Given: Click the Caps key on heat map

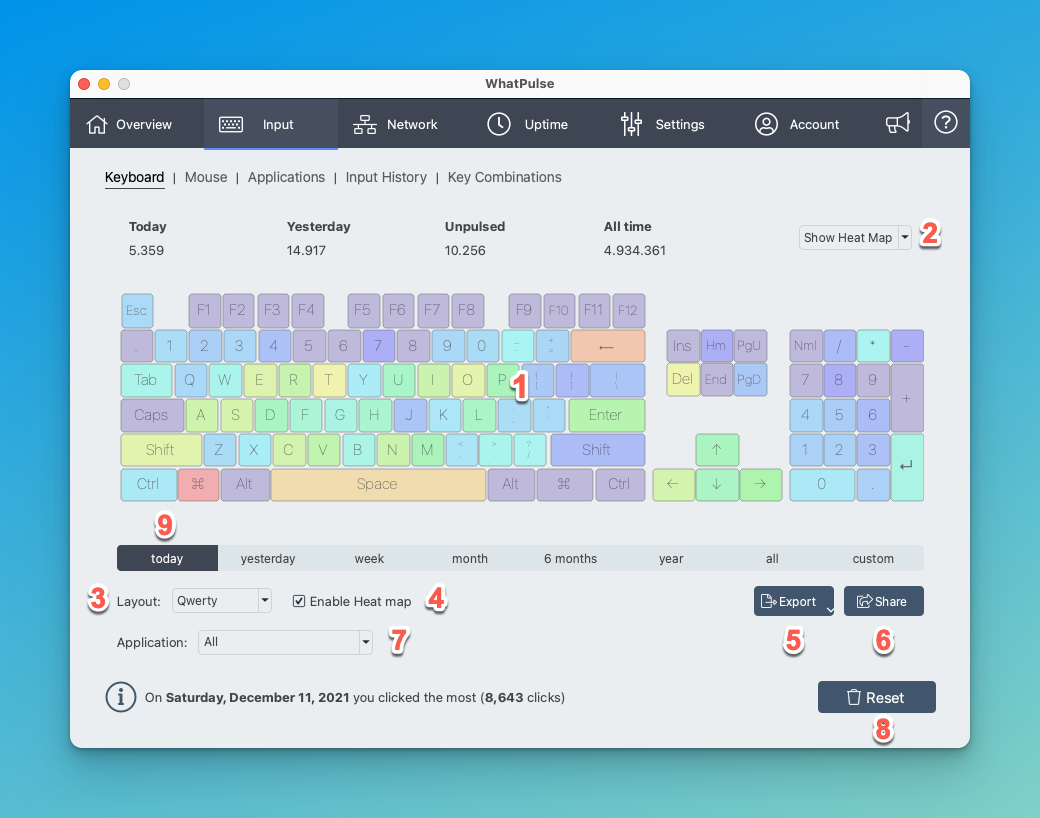Looking at the screenshot, I should tap(152, 415).
